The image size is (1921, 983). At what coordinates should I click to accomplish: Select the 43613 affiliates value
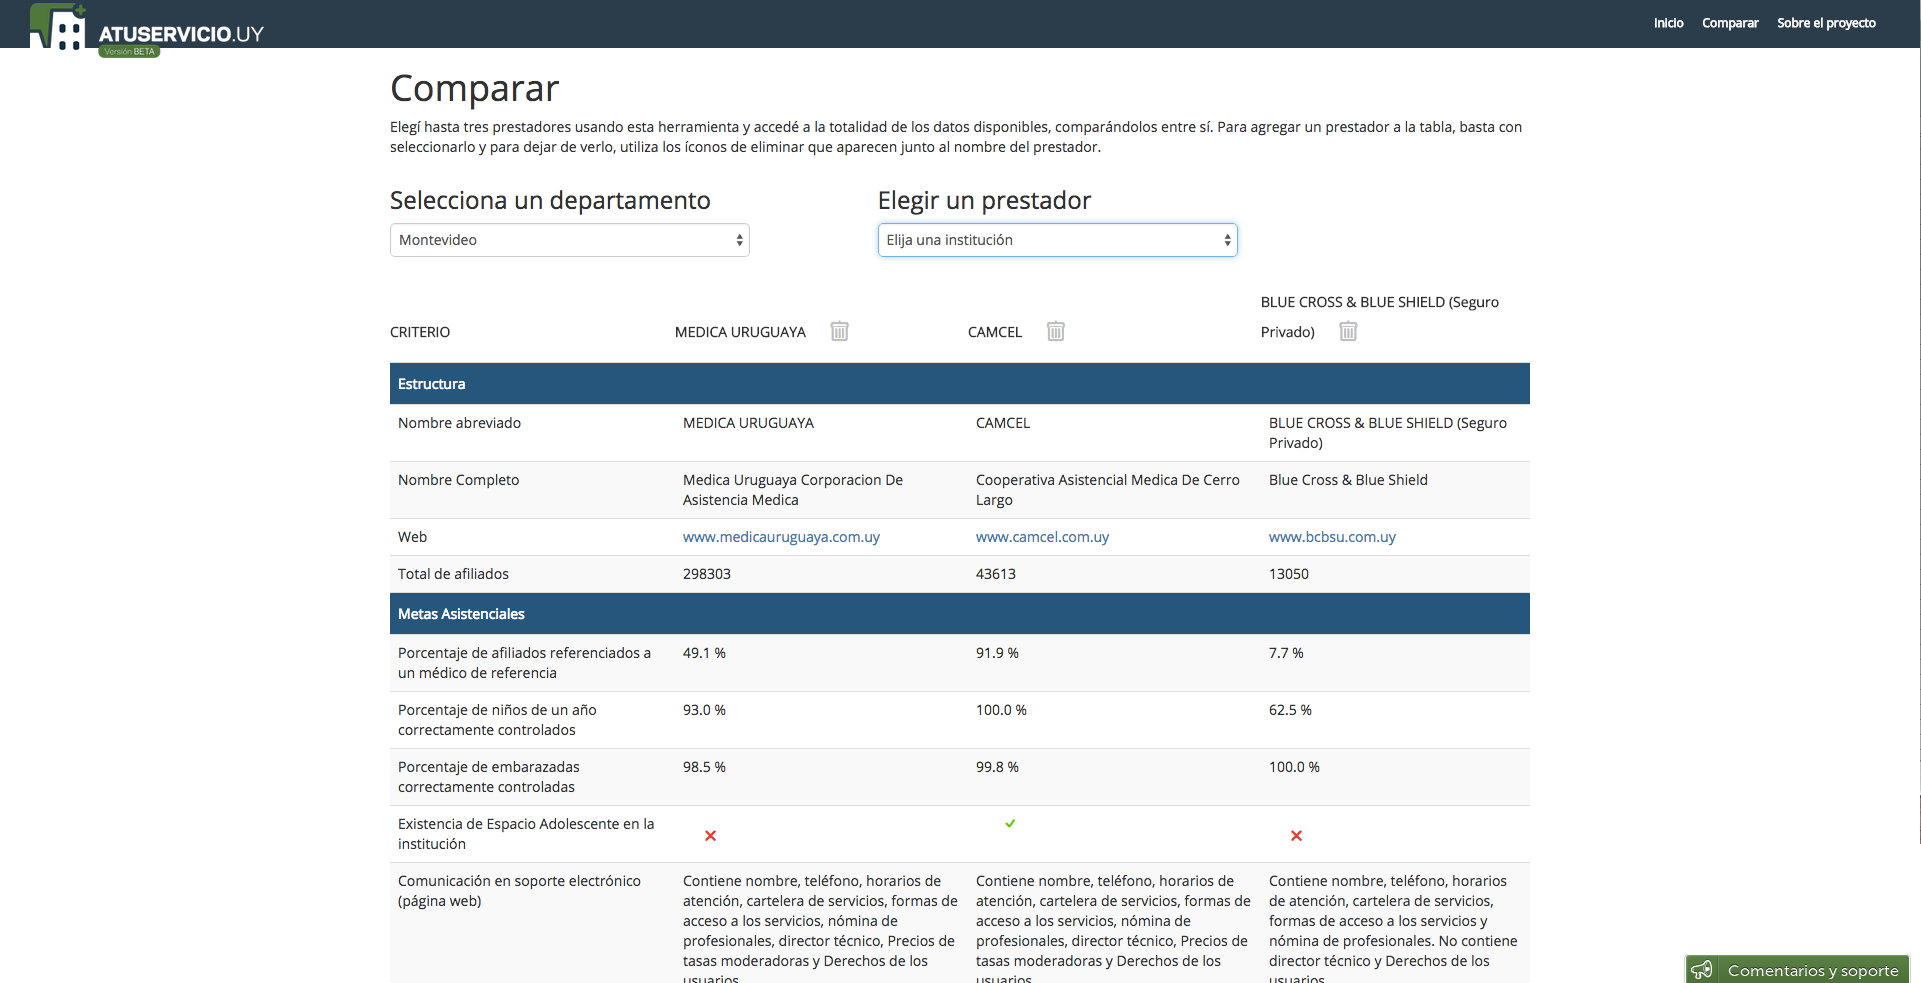996,574
